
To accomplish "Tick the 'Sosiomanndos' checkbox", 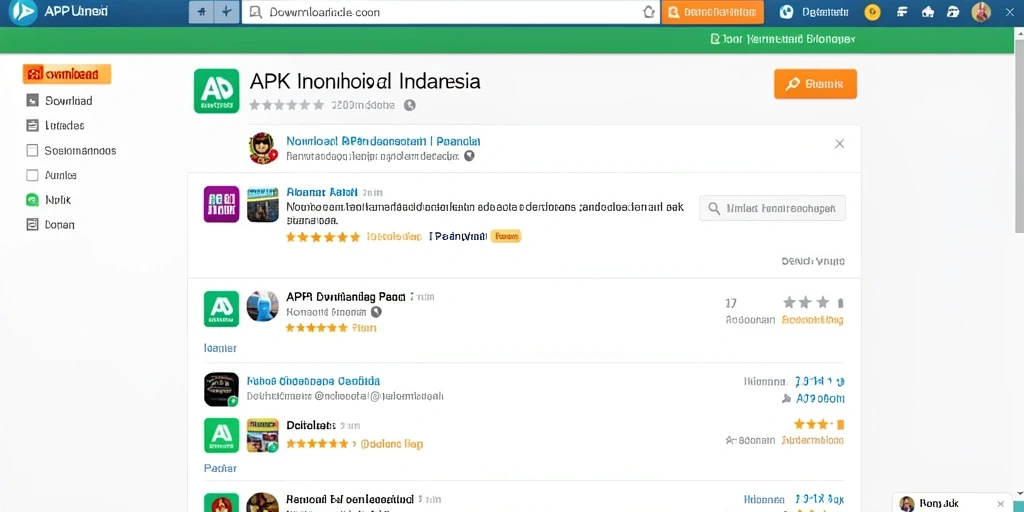I will click(32, 150).
